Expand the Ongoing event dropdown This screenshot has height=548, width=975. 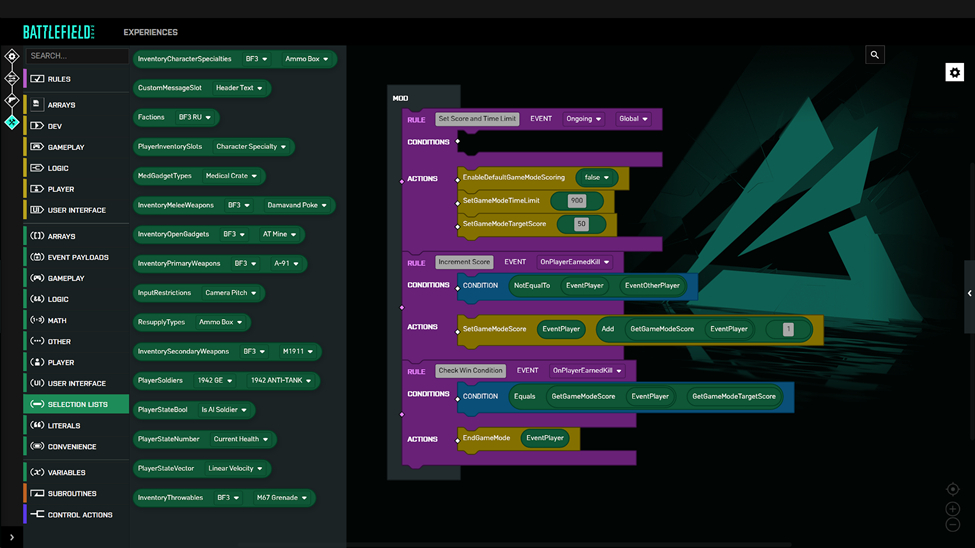(583, 119)
